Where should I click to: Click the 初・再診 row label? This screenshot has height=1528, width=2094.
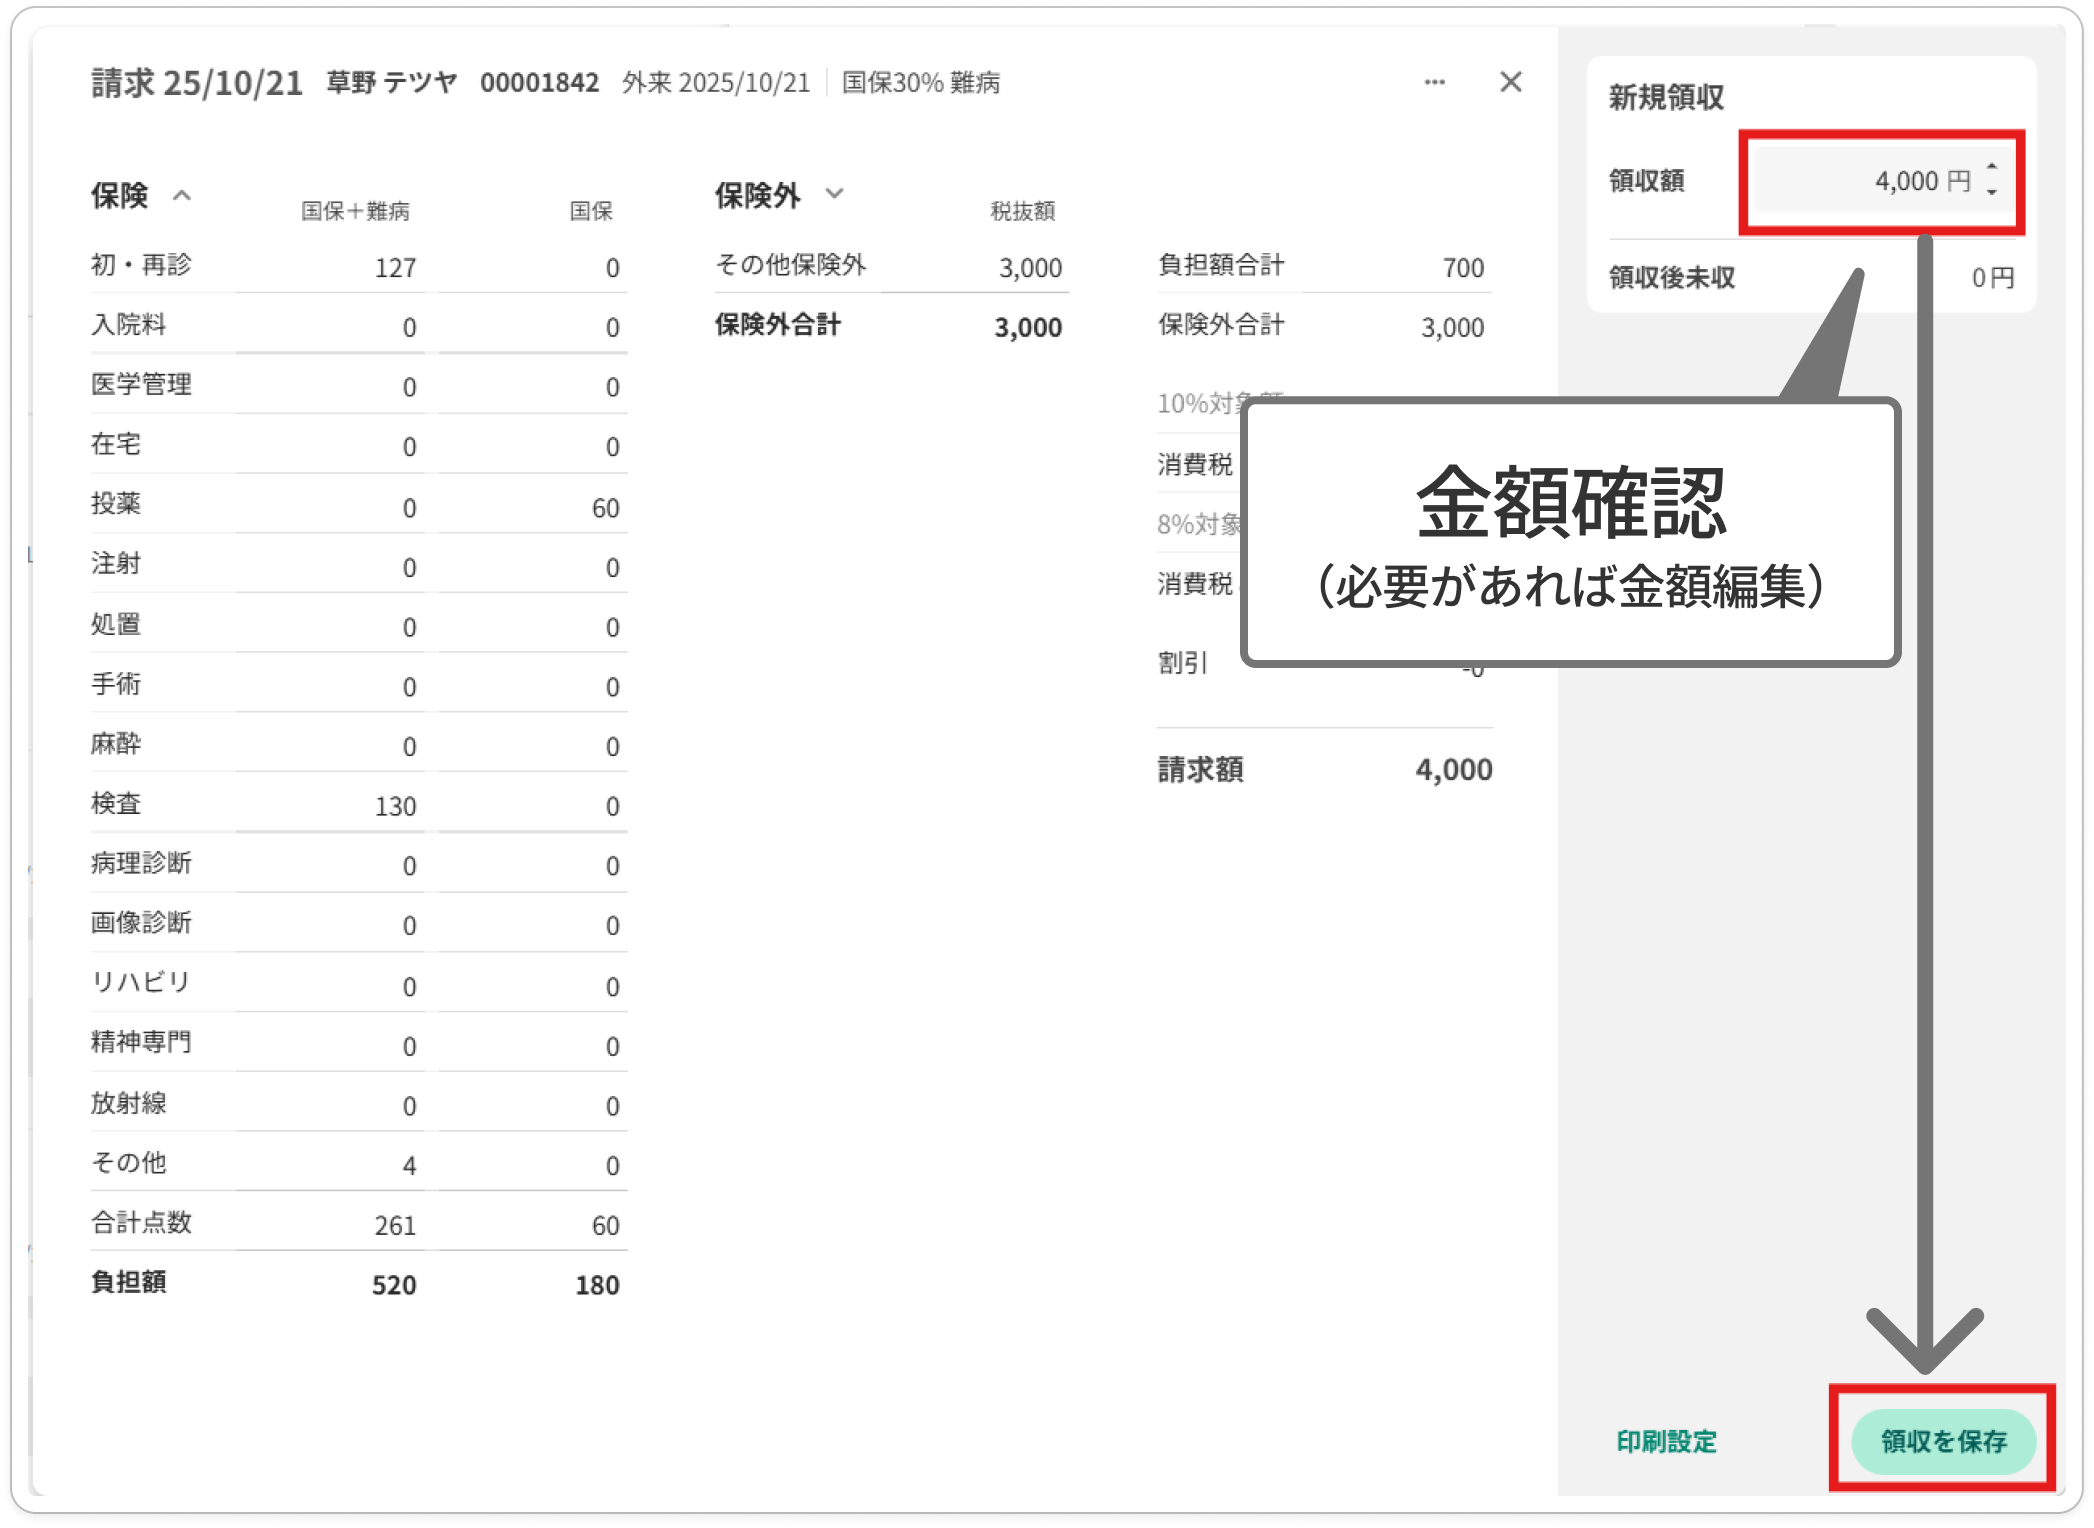coord(141,265)
